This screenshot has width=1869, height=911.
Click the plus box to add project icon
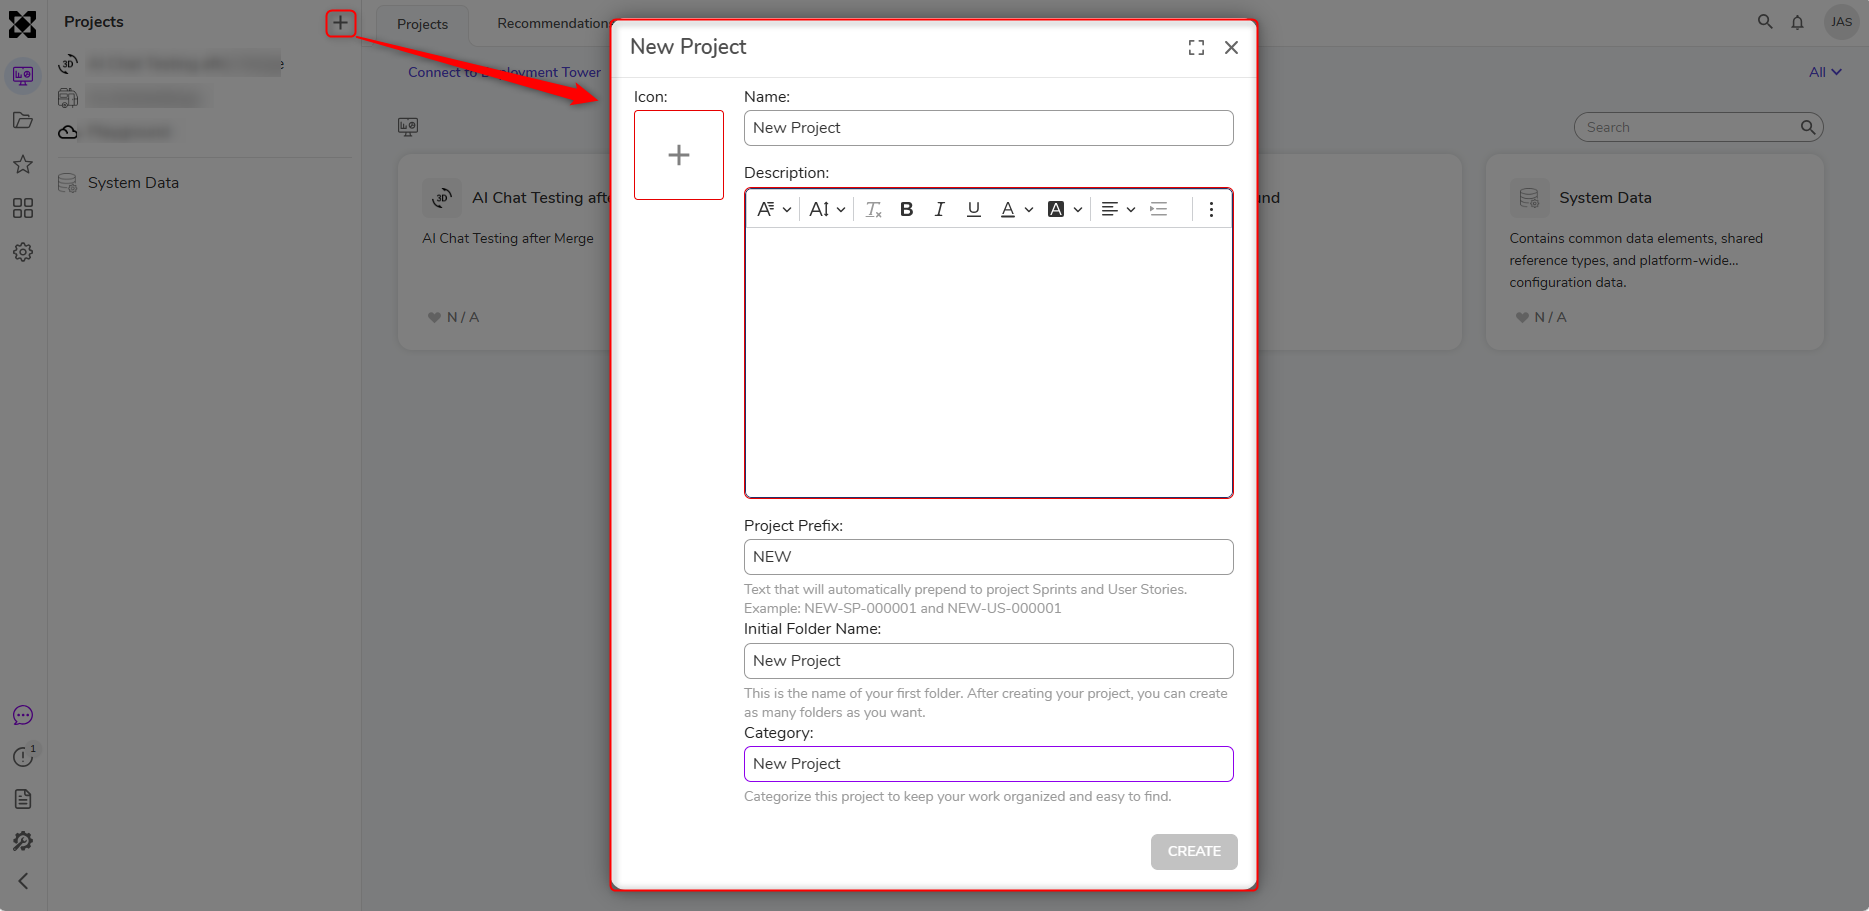[679, 155]
